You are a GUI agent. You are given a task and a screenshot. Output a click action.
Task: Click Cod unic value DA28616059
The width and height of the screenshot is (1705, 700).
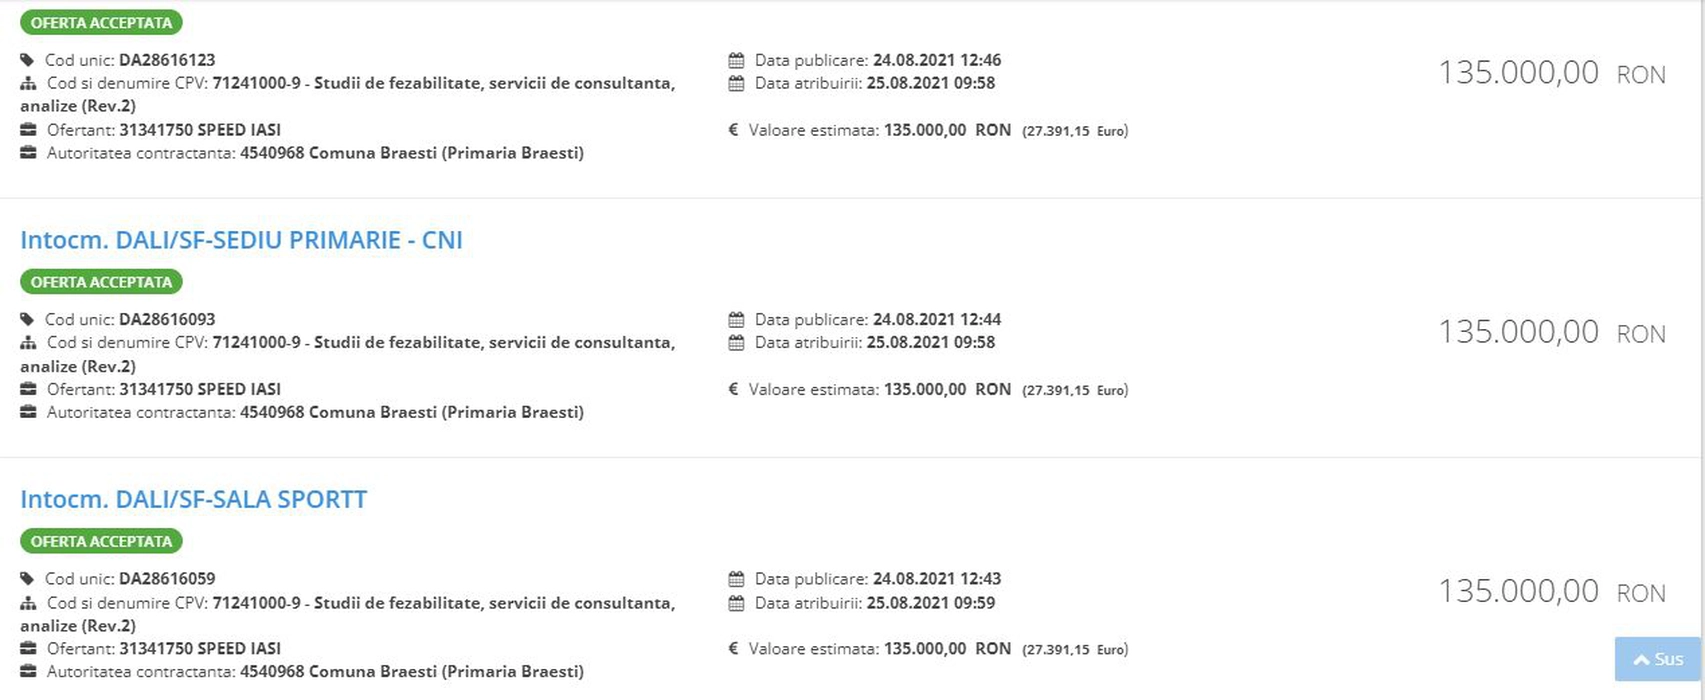click(167, 578)
